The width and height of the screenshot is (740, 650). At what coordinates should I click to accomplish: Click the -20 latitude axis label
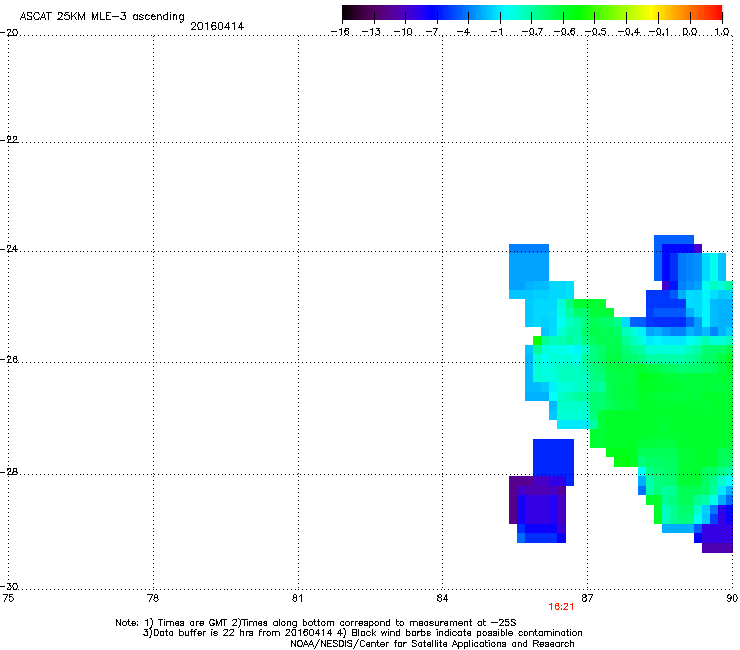(10, 33)
